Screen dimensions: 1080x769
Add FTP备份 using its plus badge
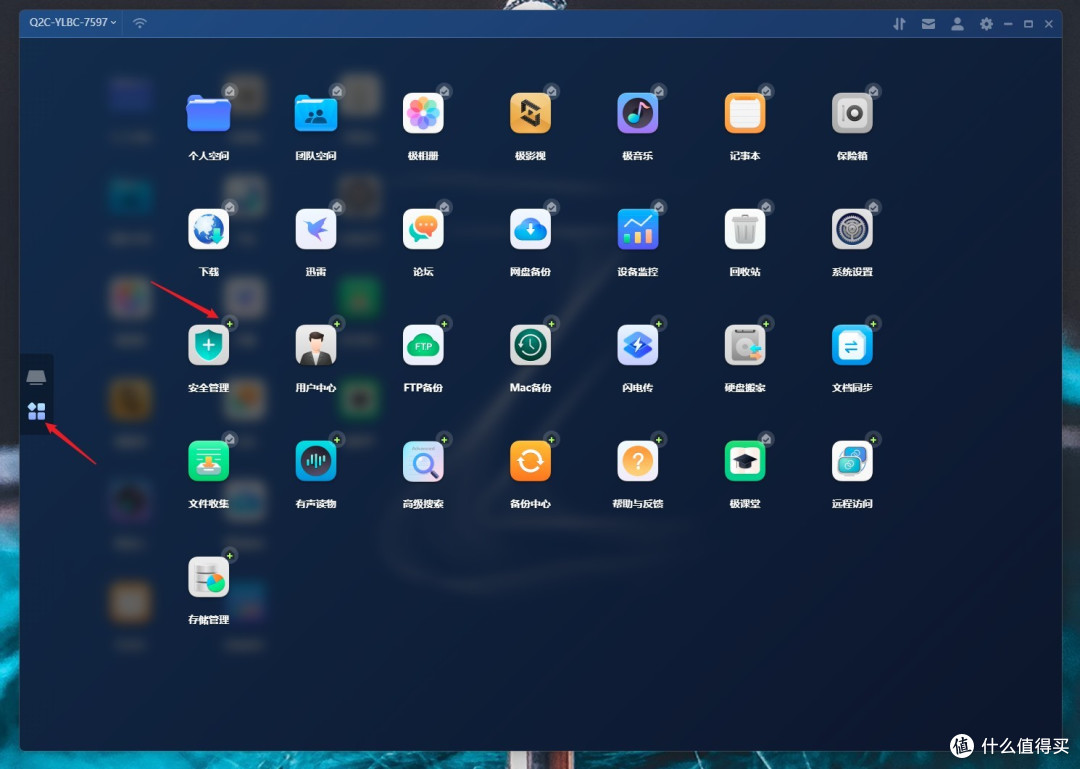(x=444, y=324)
